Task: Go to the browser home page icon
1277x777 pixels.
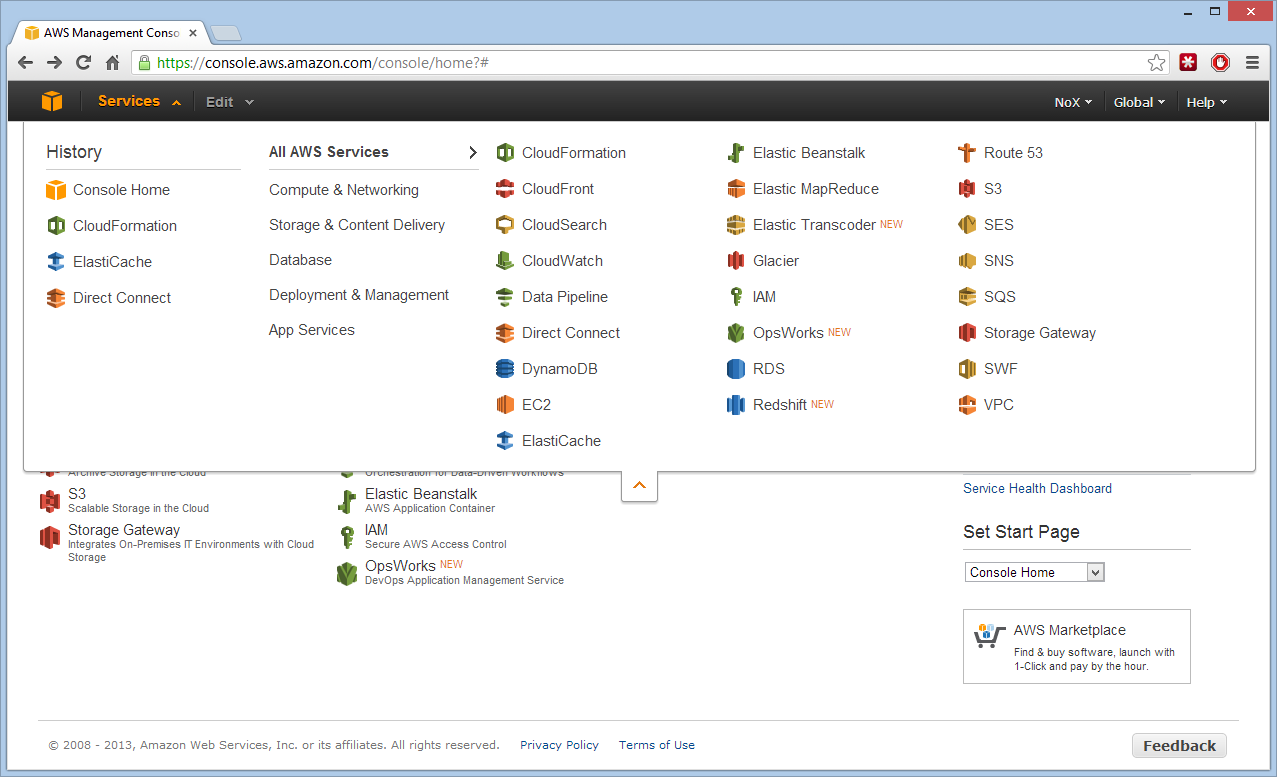Action: click(x=112, y=63)
